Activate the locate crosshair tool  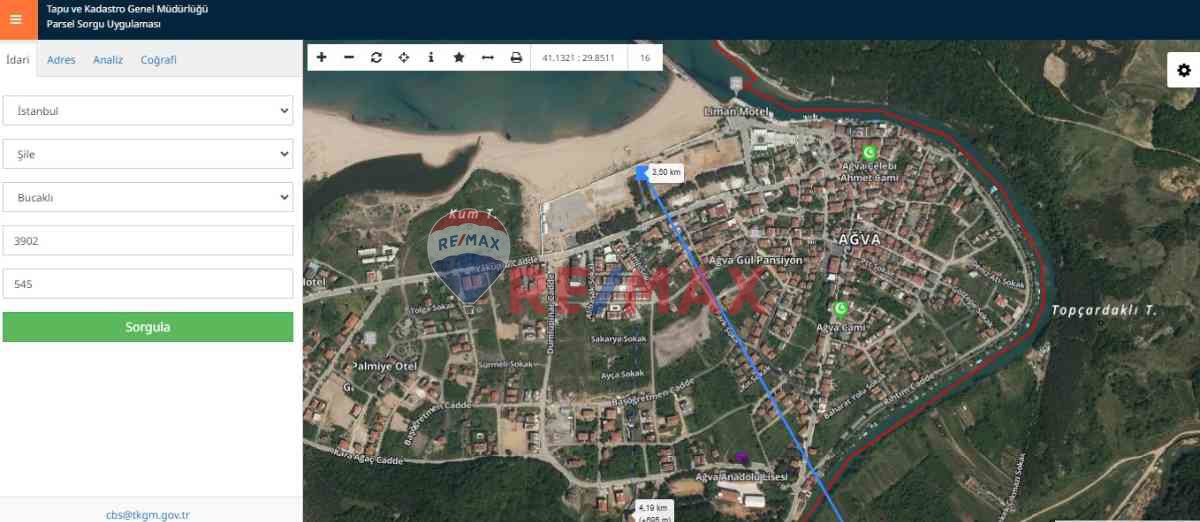pyautogui.click(x=404, y=58)
